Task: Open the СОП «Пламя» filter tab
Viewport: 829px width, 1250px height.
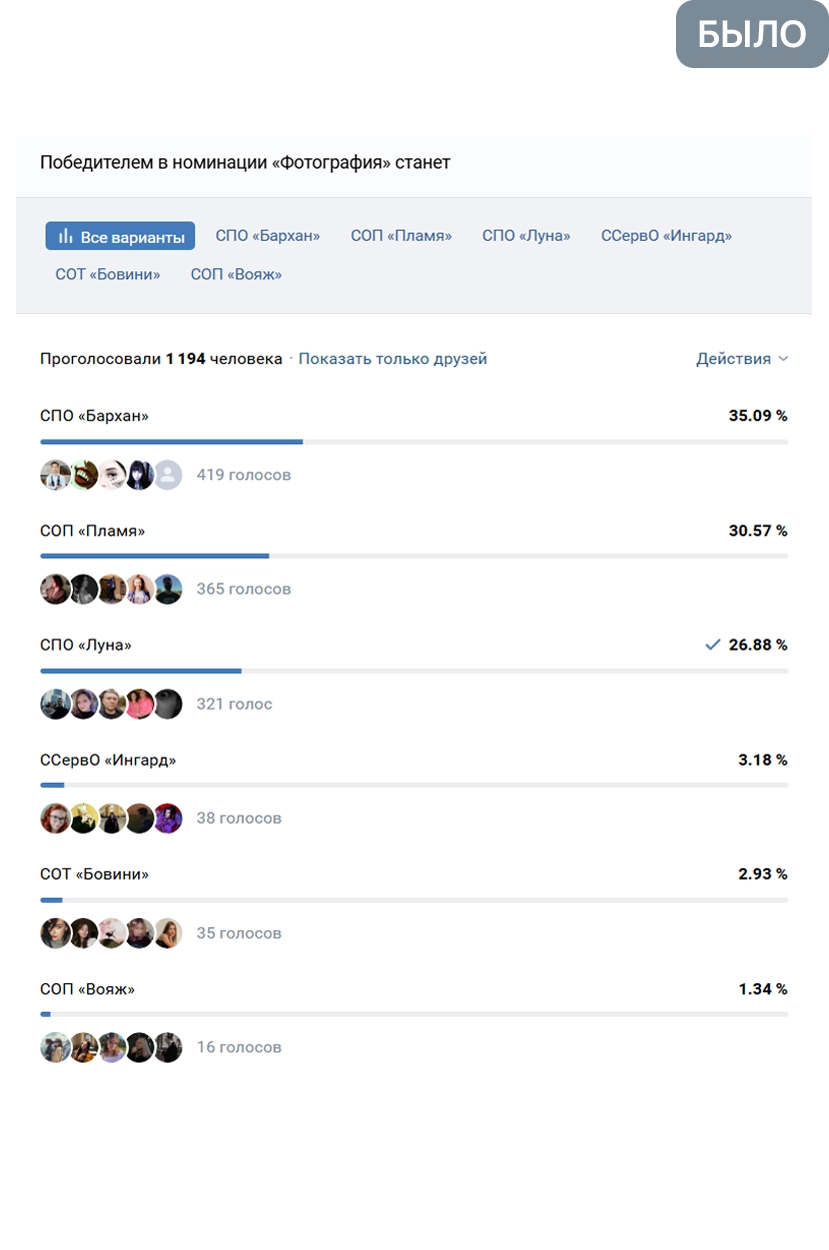Action: [401, 236]
